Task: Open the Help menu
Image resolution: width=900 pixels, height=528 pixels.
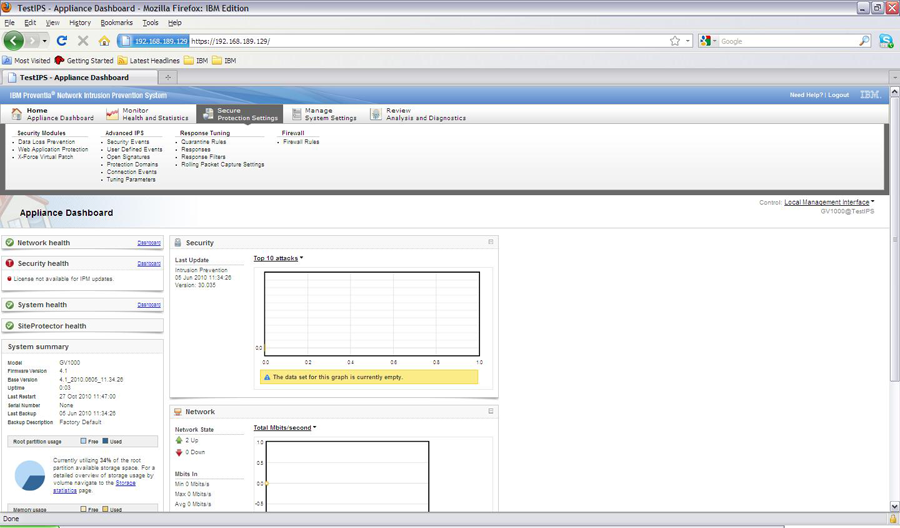Action: pos(174,23)
